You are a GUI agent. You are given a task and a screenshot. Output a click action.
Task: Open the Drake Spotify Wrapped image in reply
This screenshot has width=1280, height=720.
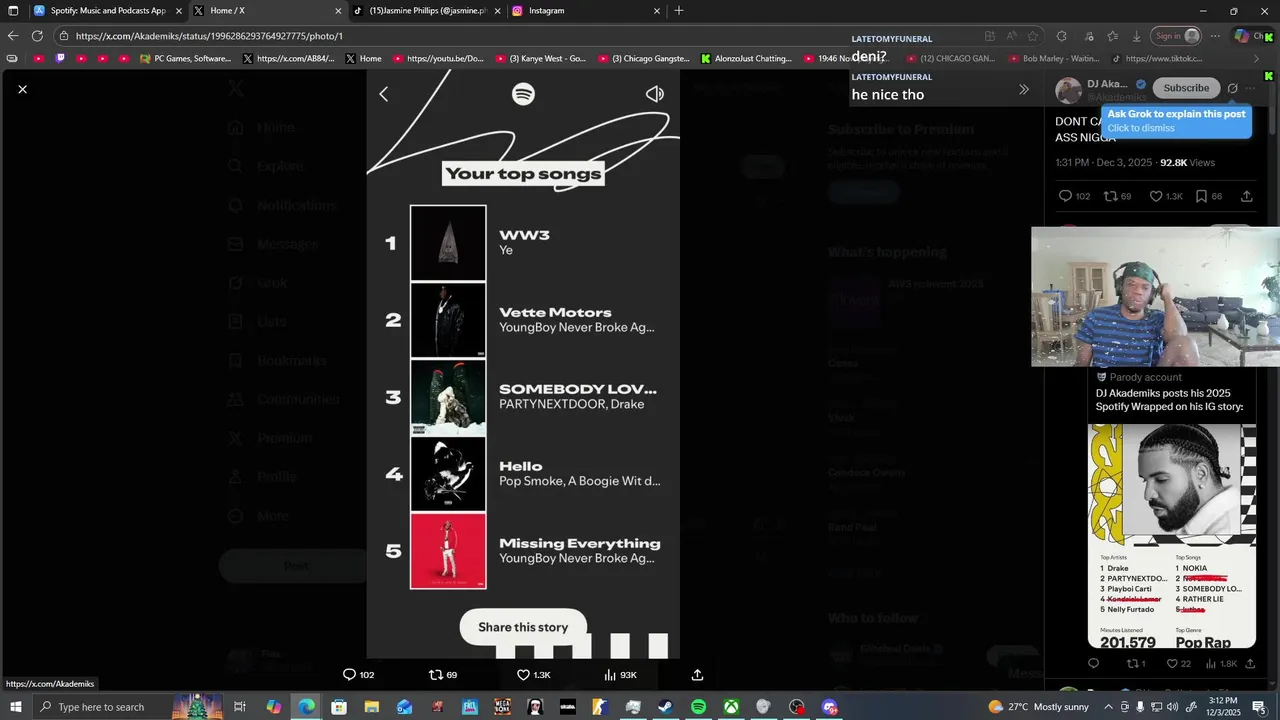(1172, 536)
